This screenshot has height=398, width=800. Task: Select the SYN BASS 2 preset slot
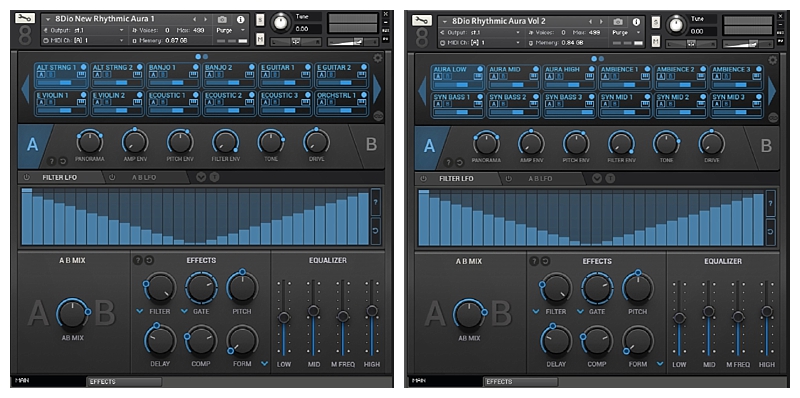pyautogui.click(x=513, y=105)
